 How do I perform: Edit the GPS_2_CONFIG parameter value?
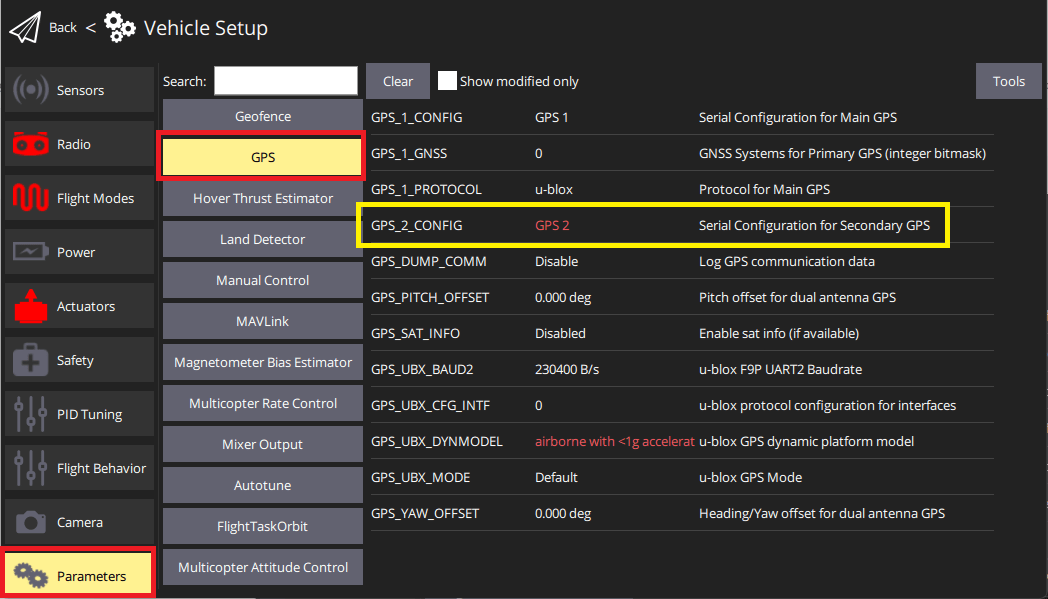(553, 225)
